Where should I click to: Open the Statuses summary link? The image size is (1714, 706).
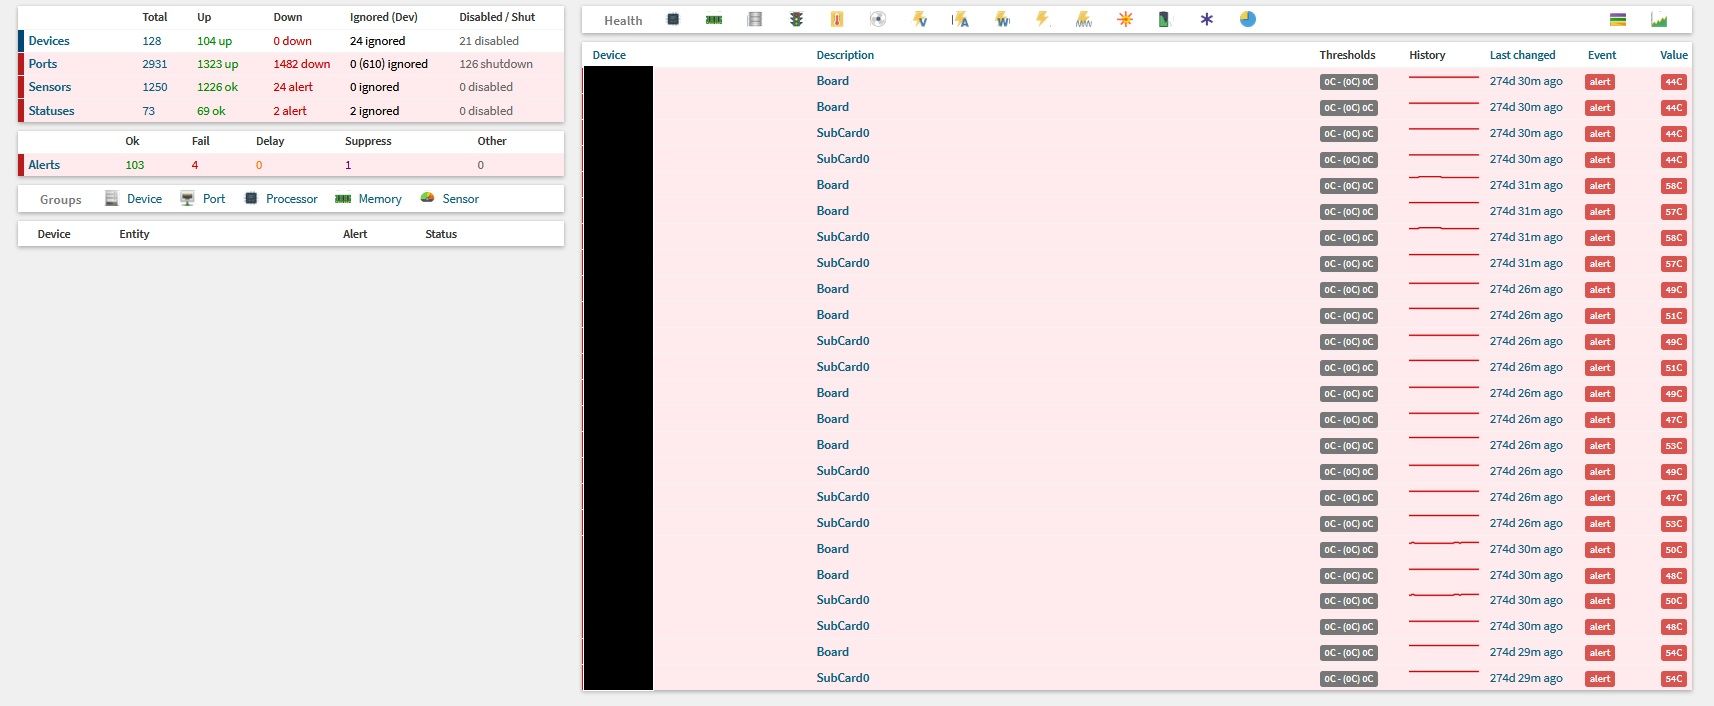[x=52, y=111]
